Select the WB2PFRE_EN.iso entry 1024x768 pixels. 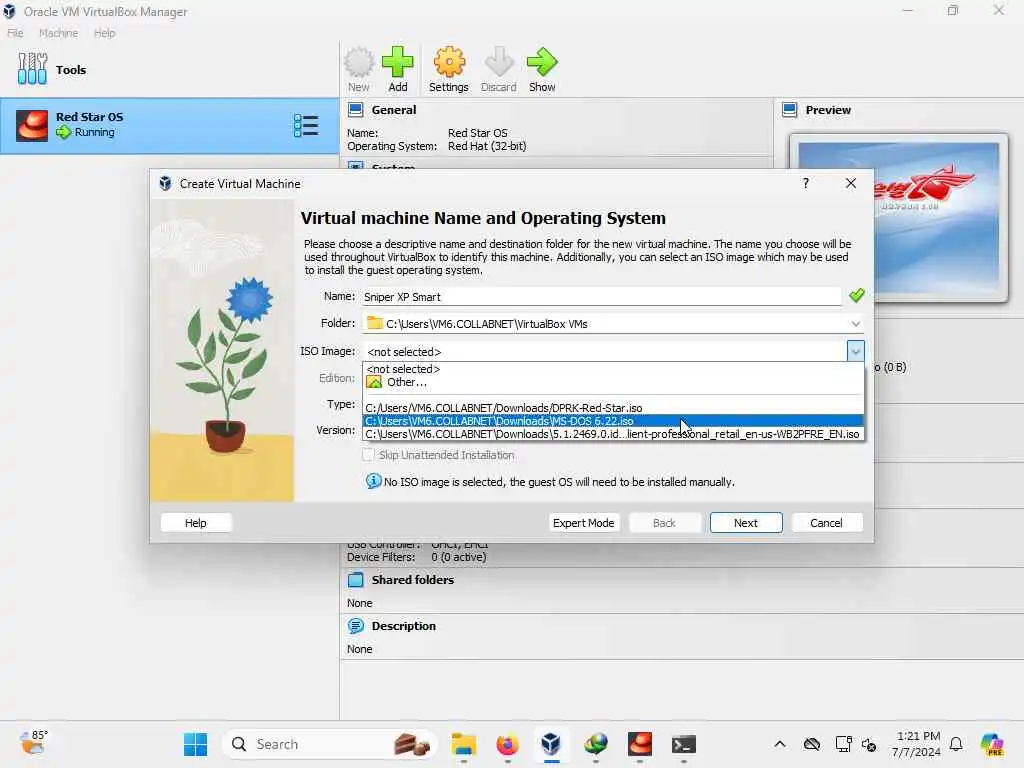click(613, 434)
